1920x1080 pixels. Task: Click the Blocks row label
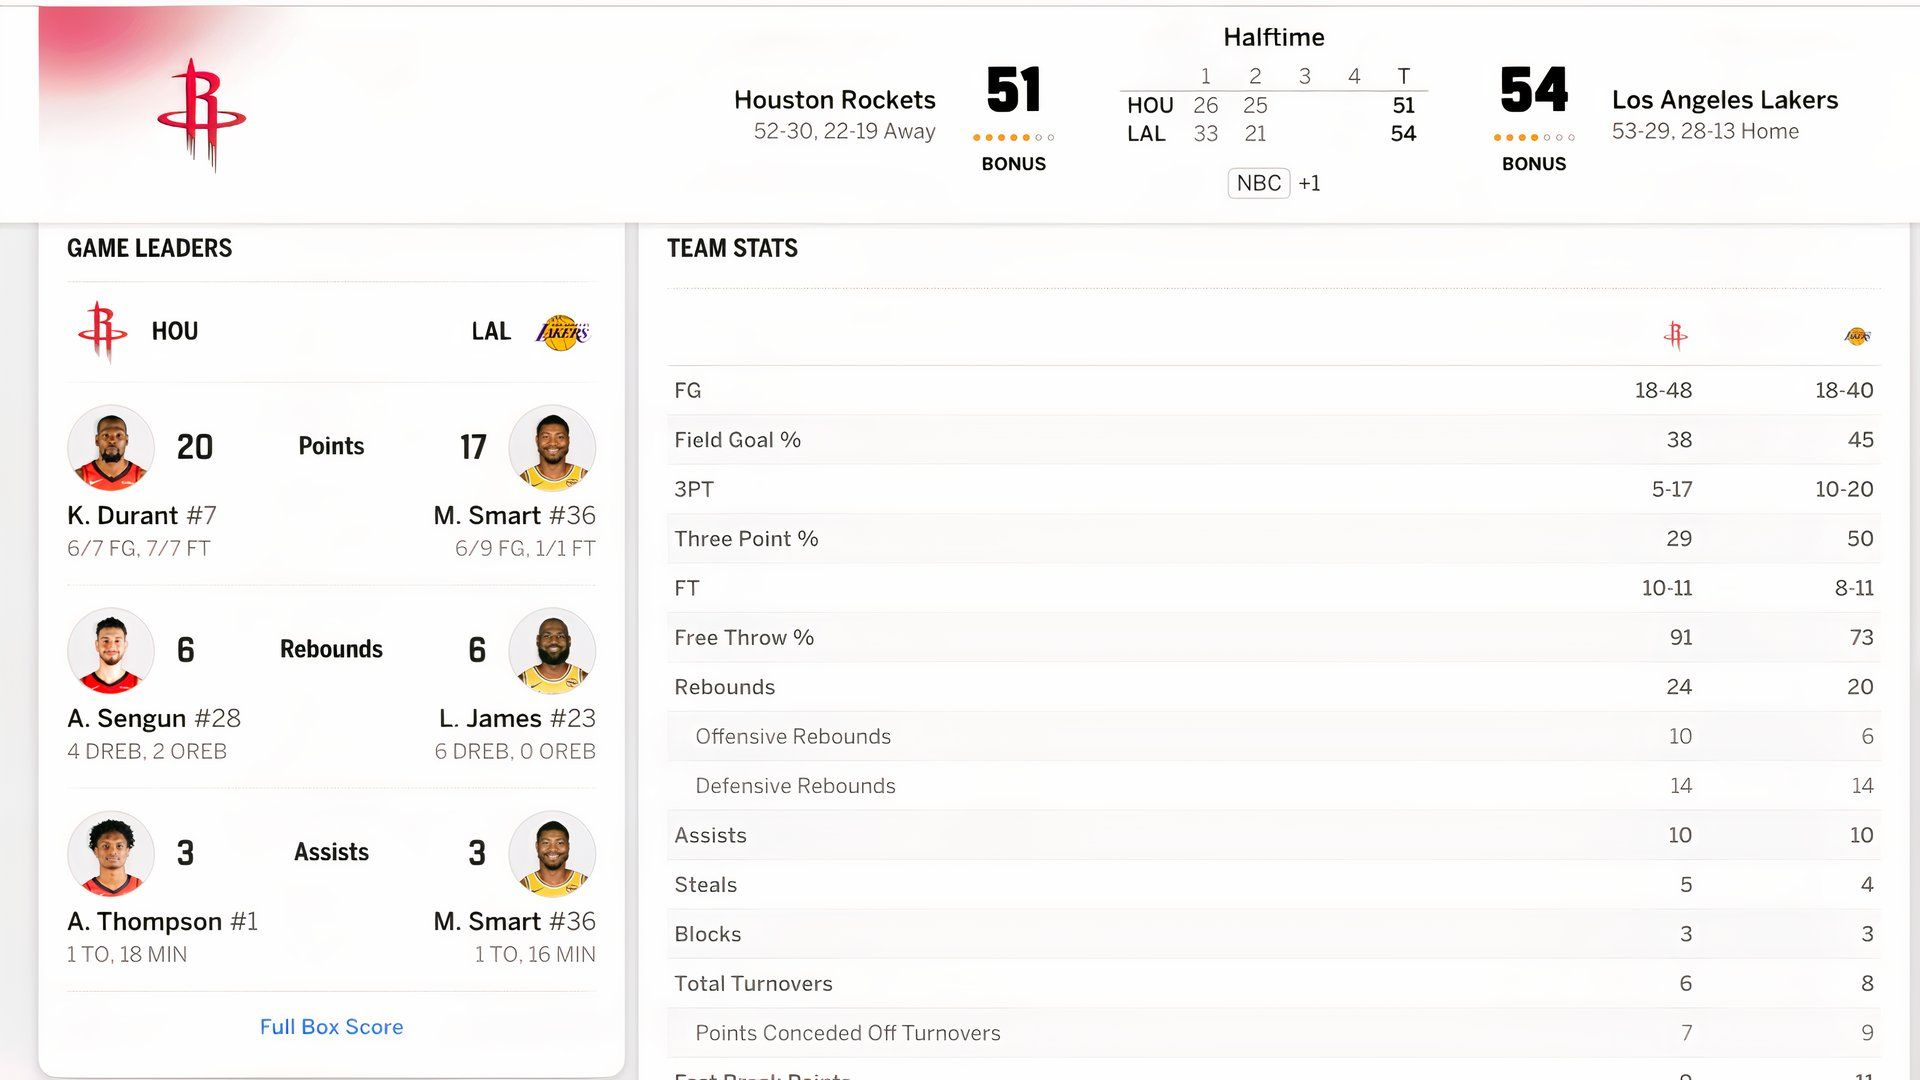click(x=708, y=934)
